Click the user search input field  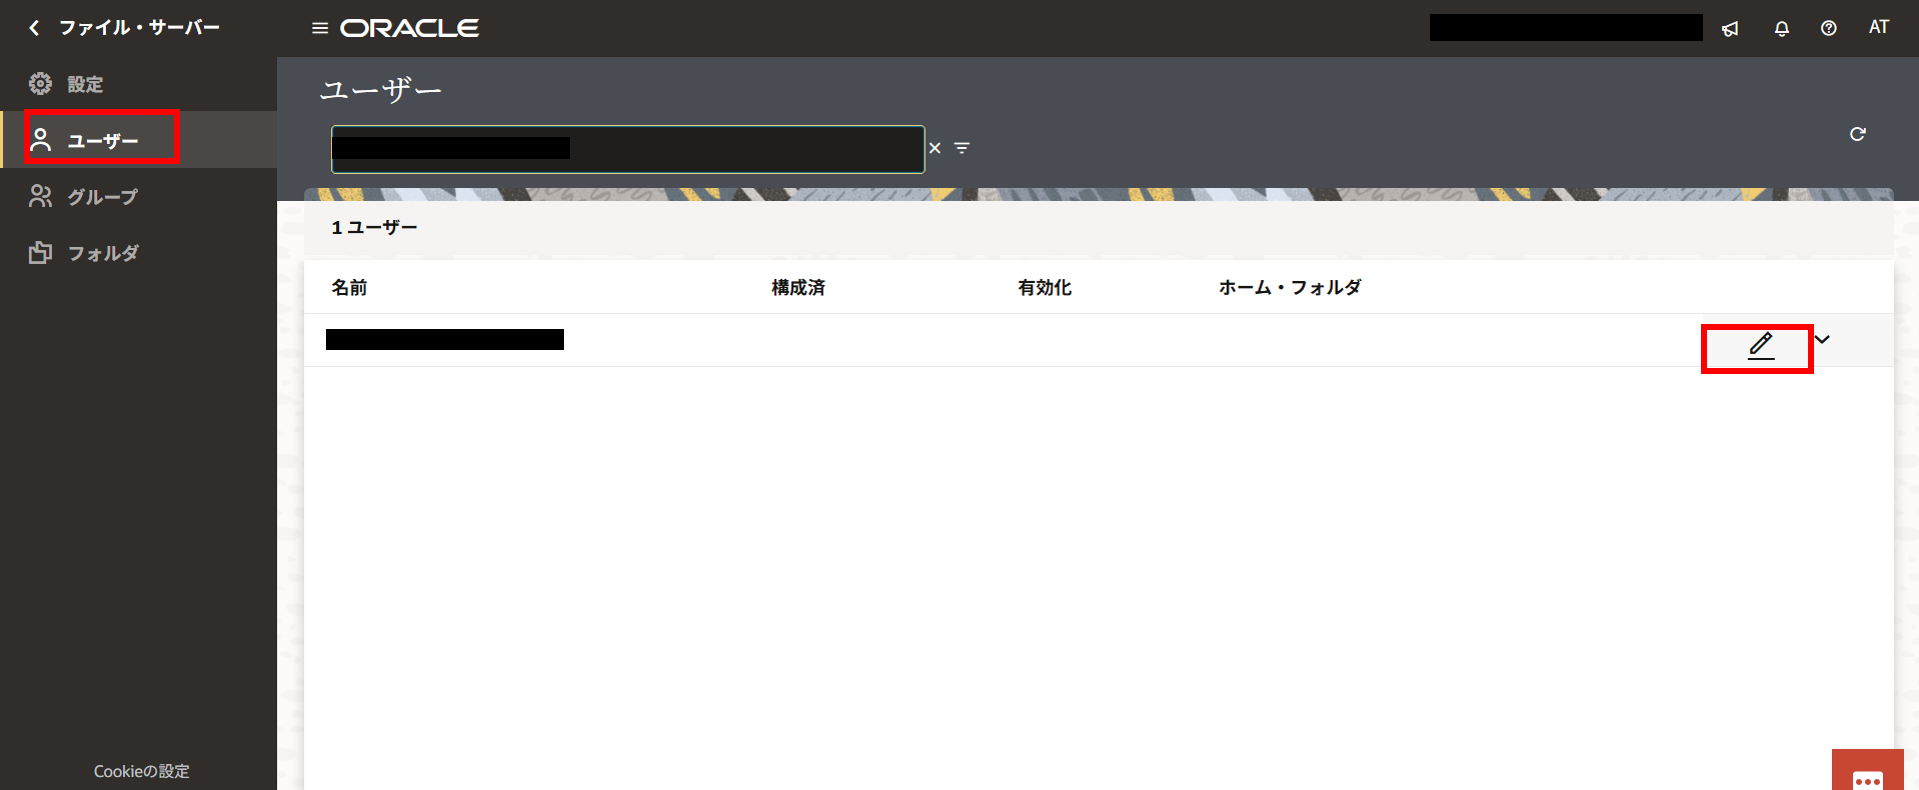click(x=628, y=149)
